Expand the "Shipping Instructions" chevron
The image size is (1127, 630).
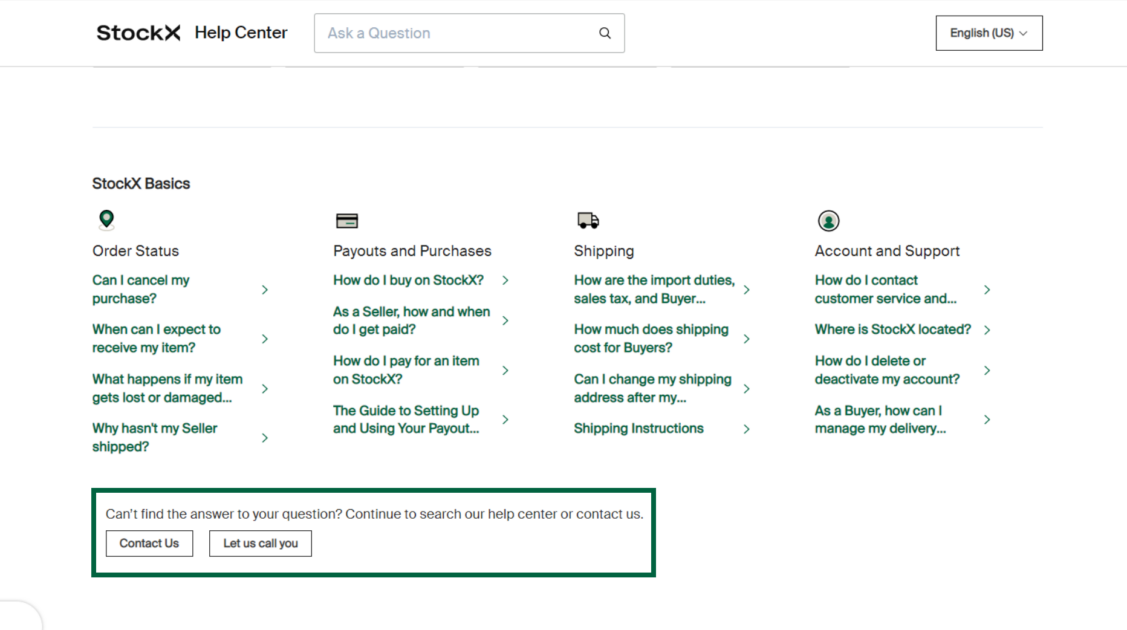click(746, 429)
